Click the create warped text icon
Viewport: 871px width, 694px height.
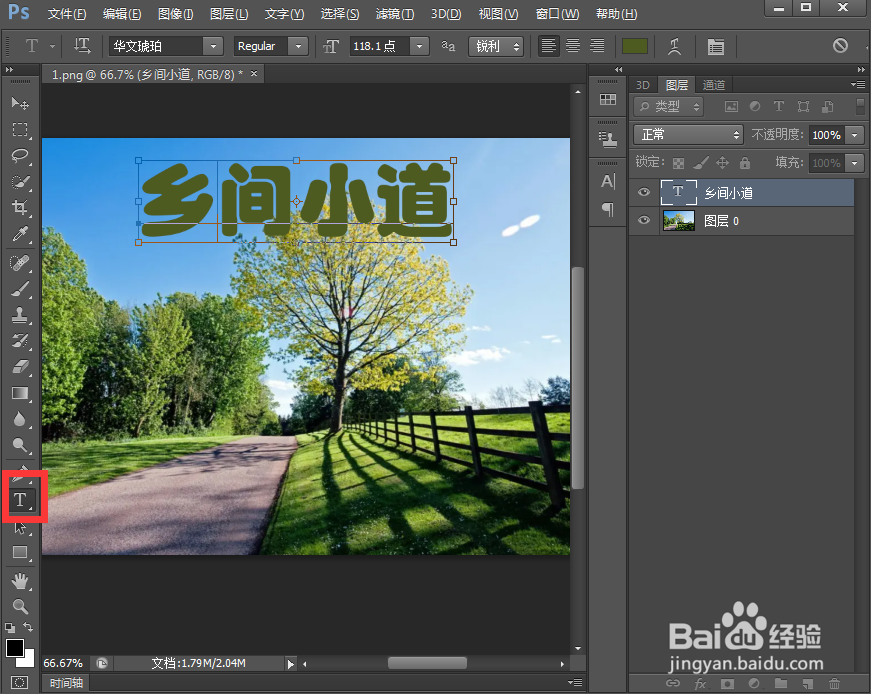pyautogui.click(x=673, y=46)
